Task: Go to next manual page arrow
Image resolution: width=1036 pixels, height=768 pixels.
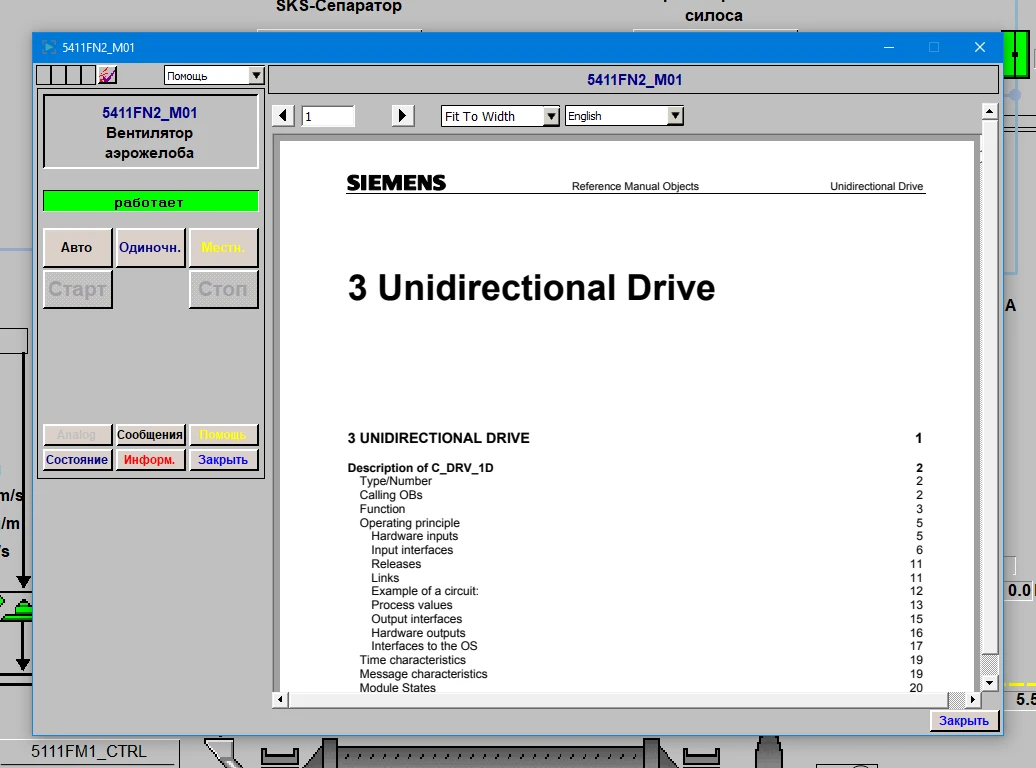Action: [x=402, y=116]
